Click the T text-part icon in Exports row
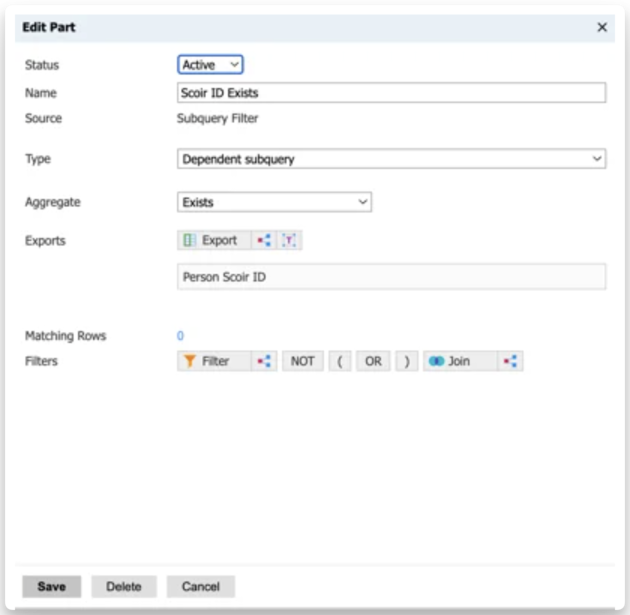The image size is (630, 615). [290, 240]
